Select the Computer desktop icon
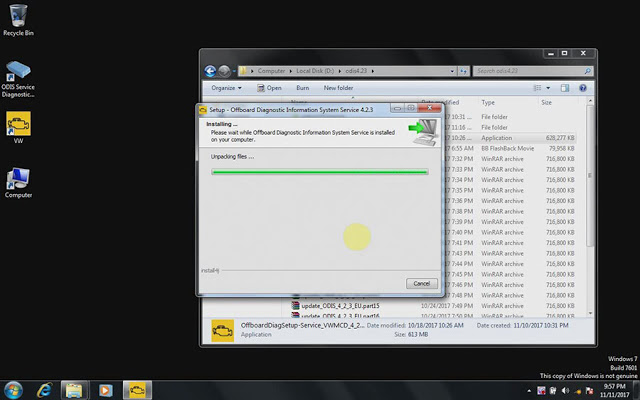Viewport: 640px width, 400px height. tap(18, 183)
